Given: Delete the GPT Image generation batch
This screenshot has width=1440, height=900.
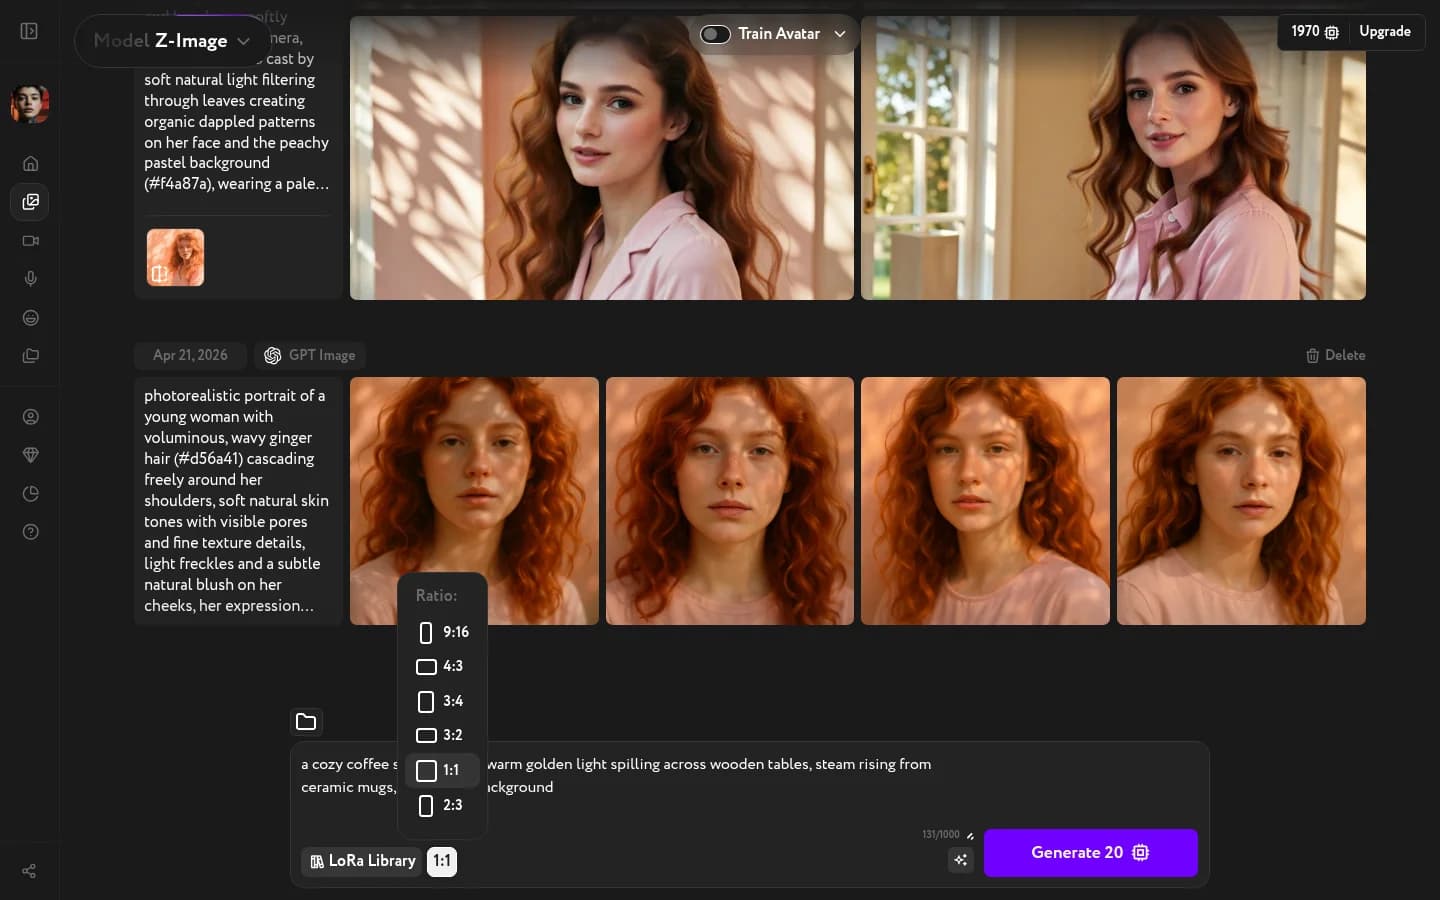Looking at the screenshot, I should [x=1335, y=355].
